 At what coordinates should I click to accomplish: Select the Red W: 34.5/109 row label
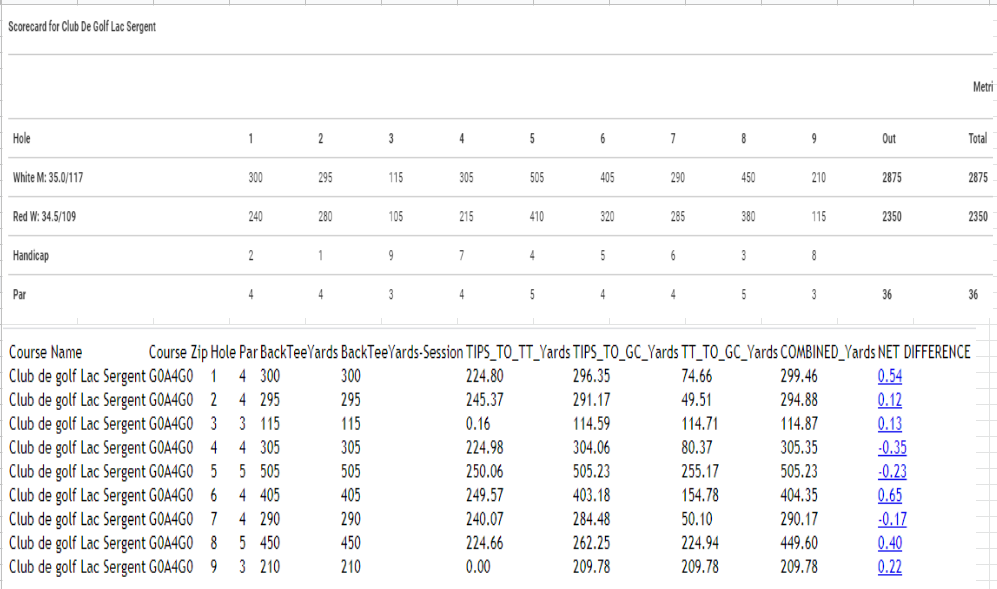tap(44, 217)
